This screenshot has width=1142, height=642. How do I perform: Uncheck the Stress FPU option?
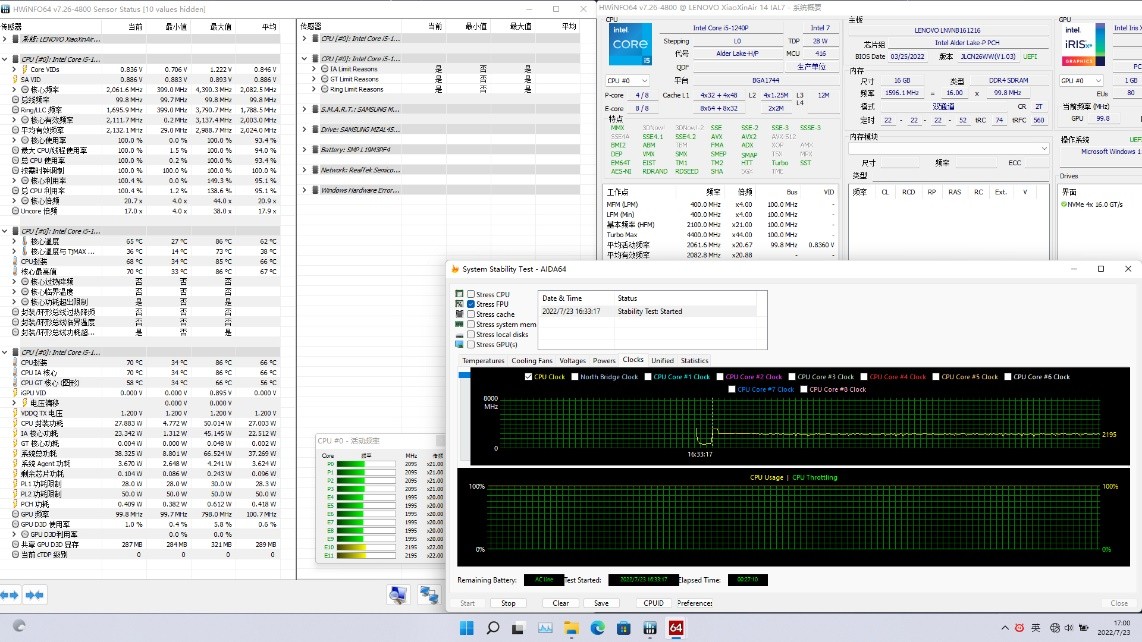pos(471,304)
